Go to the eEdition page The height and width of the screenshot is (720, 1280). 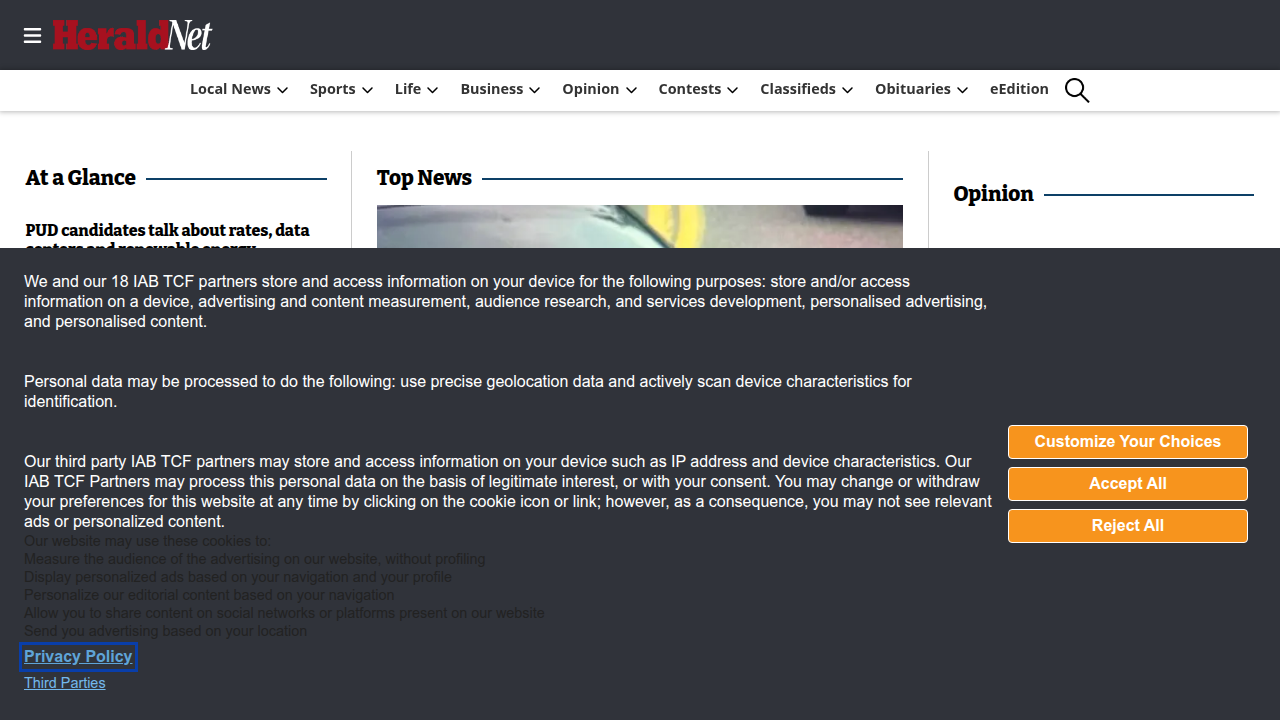click(x=1019, y=89)
